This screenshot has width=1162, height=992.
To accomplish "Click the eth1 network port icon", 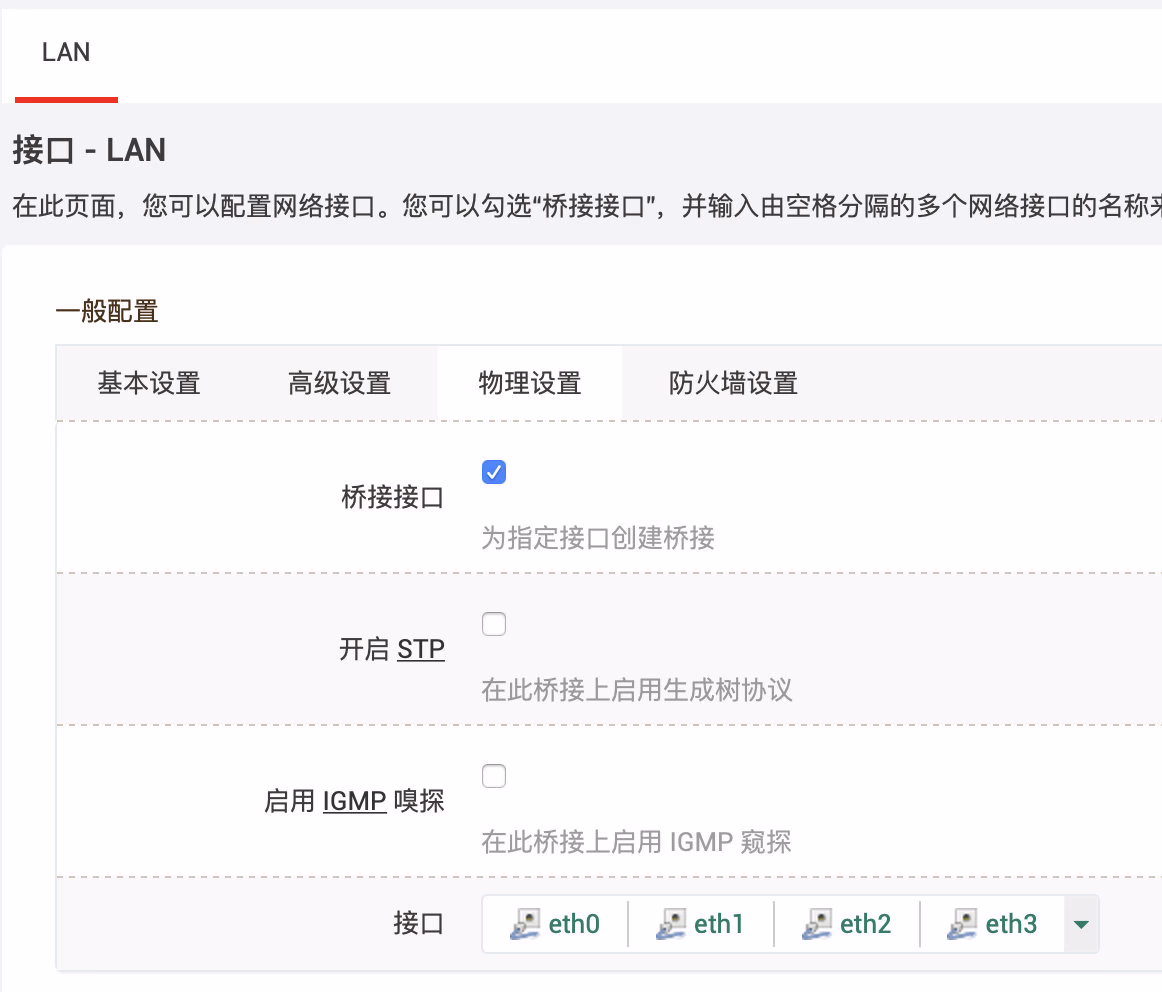I will click(x=670, y=924).
